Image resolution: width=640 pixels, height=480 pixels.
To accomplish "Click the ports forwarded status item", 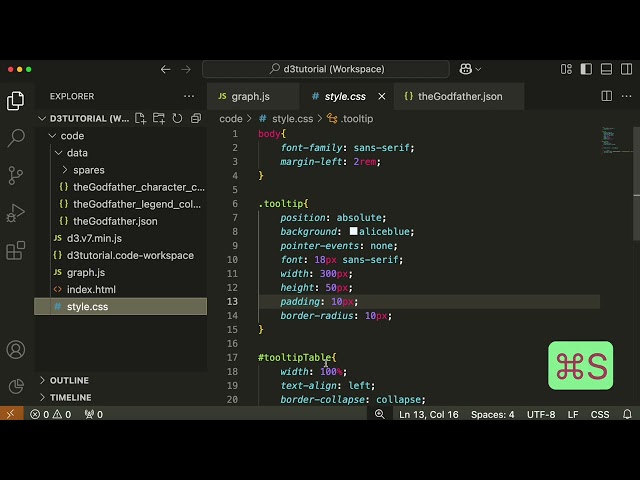I will (94, 414).
